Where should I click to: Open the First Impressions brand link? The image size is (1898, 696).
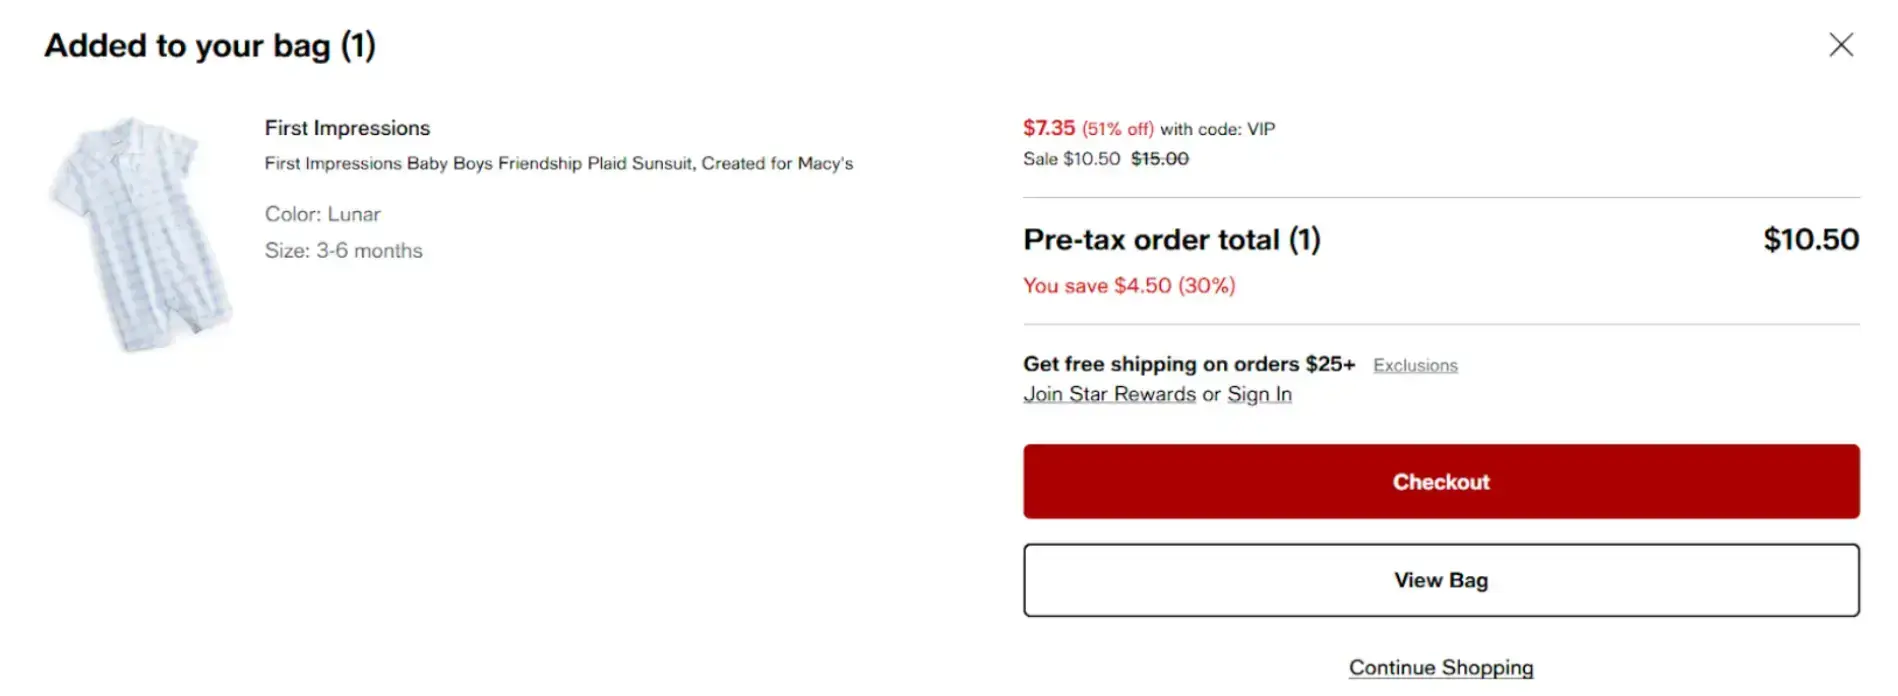346,128
